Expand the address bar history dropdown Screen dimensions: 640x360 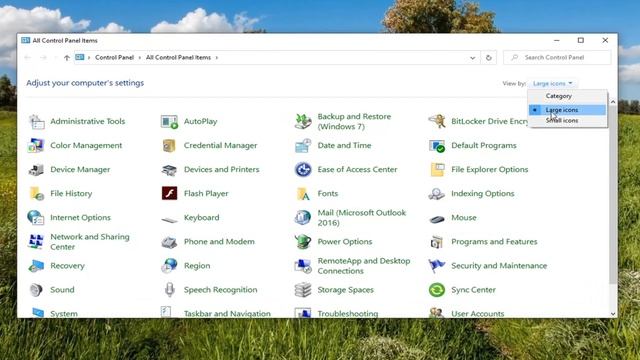(x=472, y=58)
